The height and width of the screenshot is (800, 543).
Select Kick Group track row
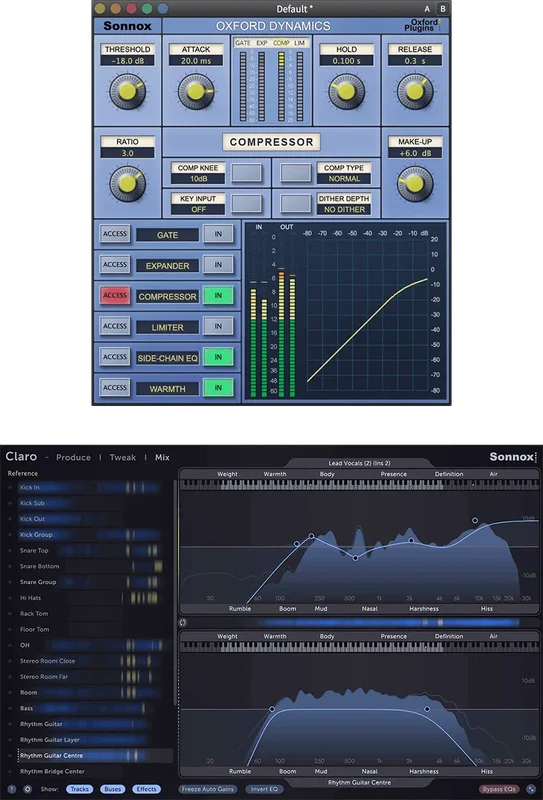pyautogui.click(x=95, y=535)
